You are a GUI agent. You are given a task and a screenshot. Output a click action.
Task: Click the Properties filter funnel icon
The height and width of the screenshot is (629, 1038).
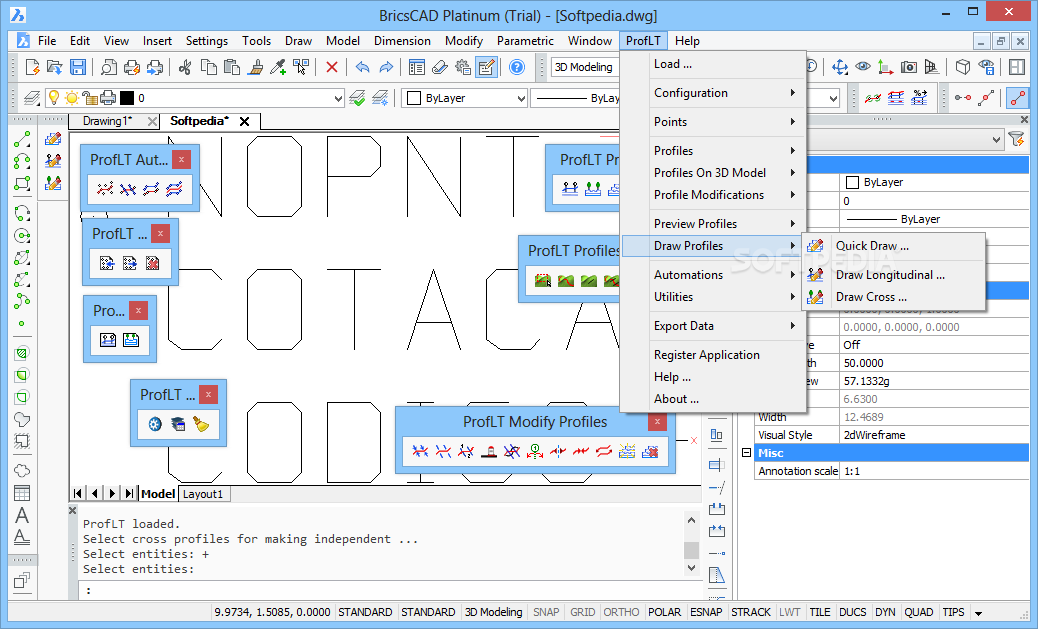1015,139
